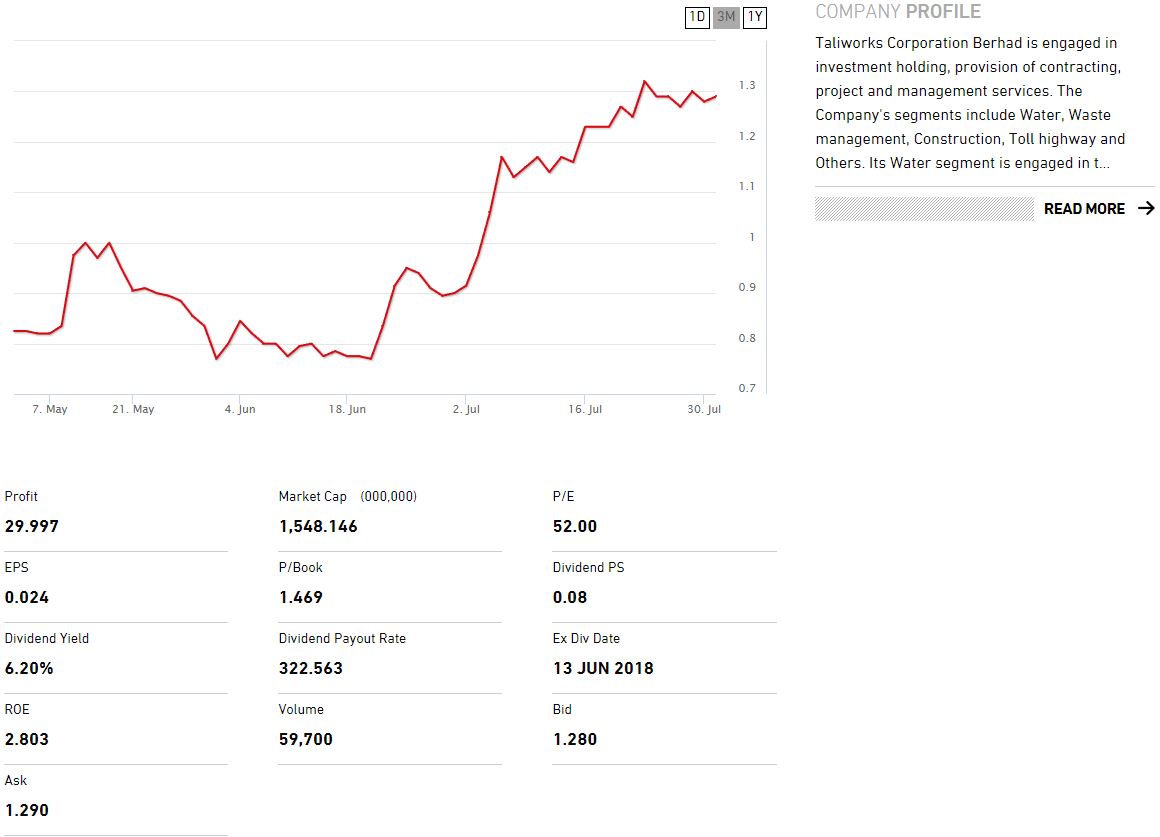Click the Bid price 1.280
The image size is (1160, 837).
575,740
